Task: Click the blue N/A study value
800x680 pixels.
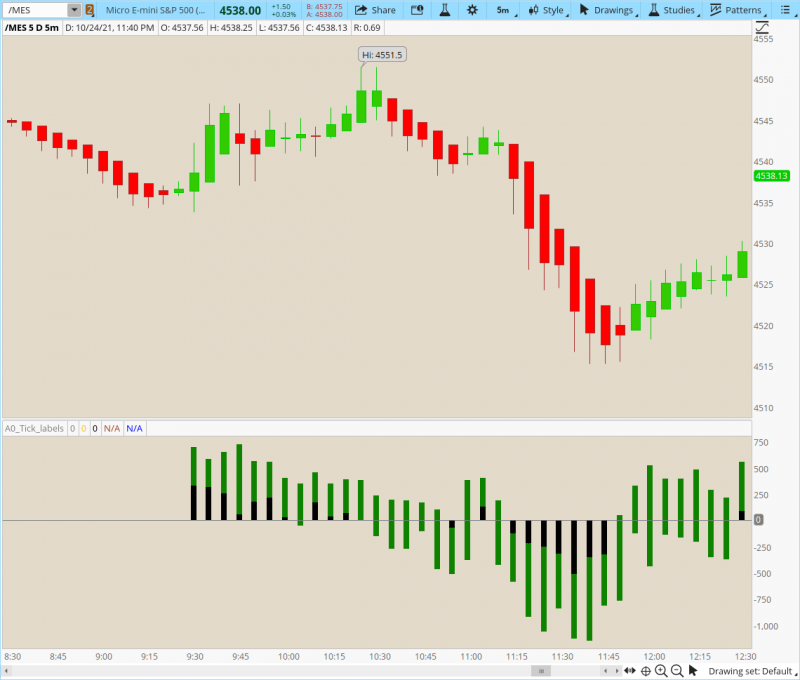Action: (134, 429)
